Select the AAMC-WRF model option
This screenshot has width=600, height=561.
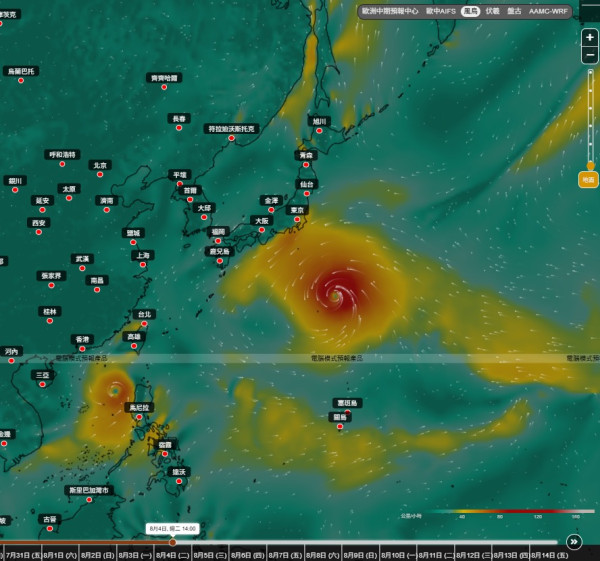tap(548, 11)
